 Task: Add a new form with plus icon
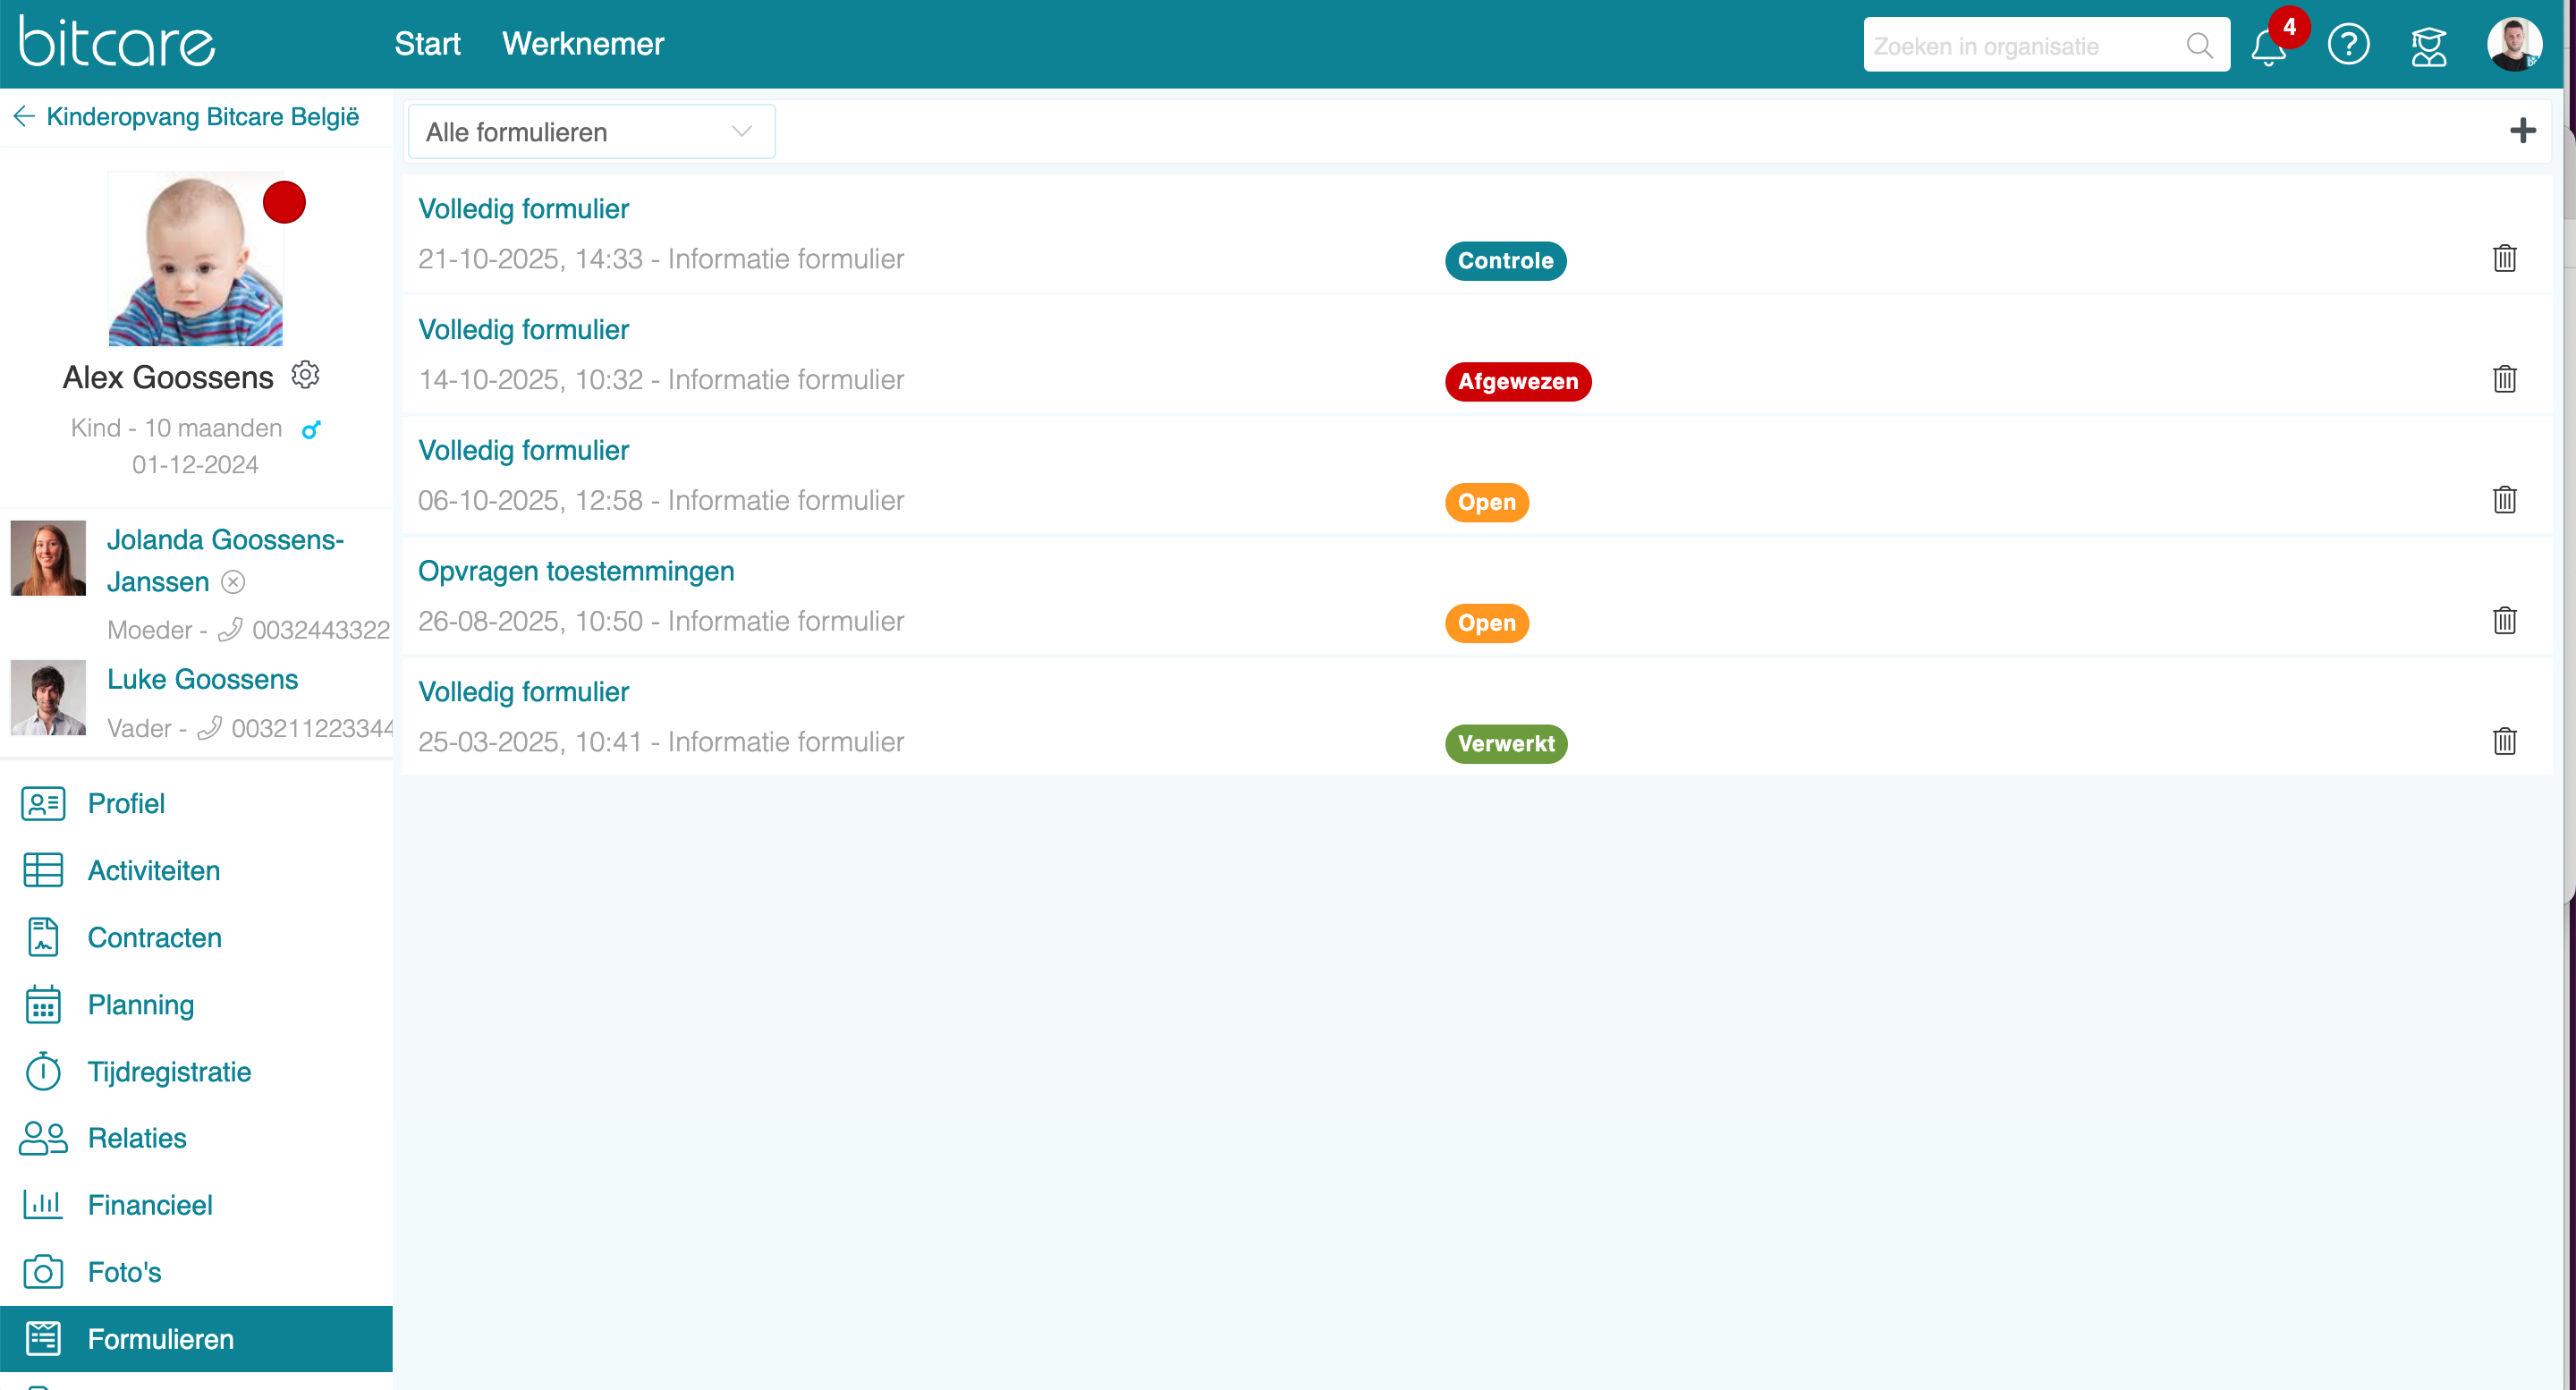tap(2522, 131)
